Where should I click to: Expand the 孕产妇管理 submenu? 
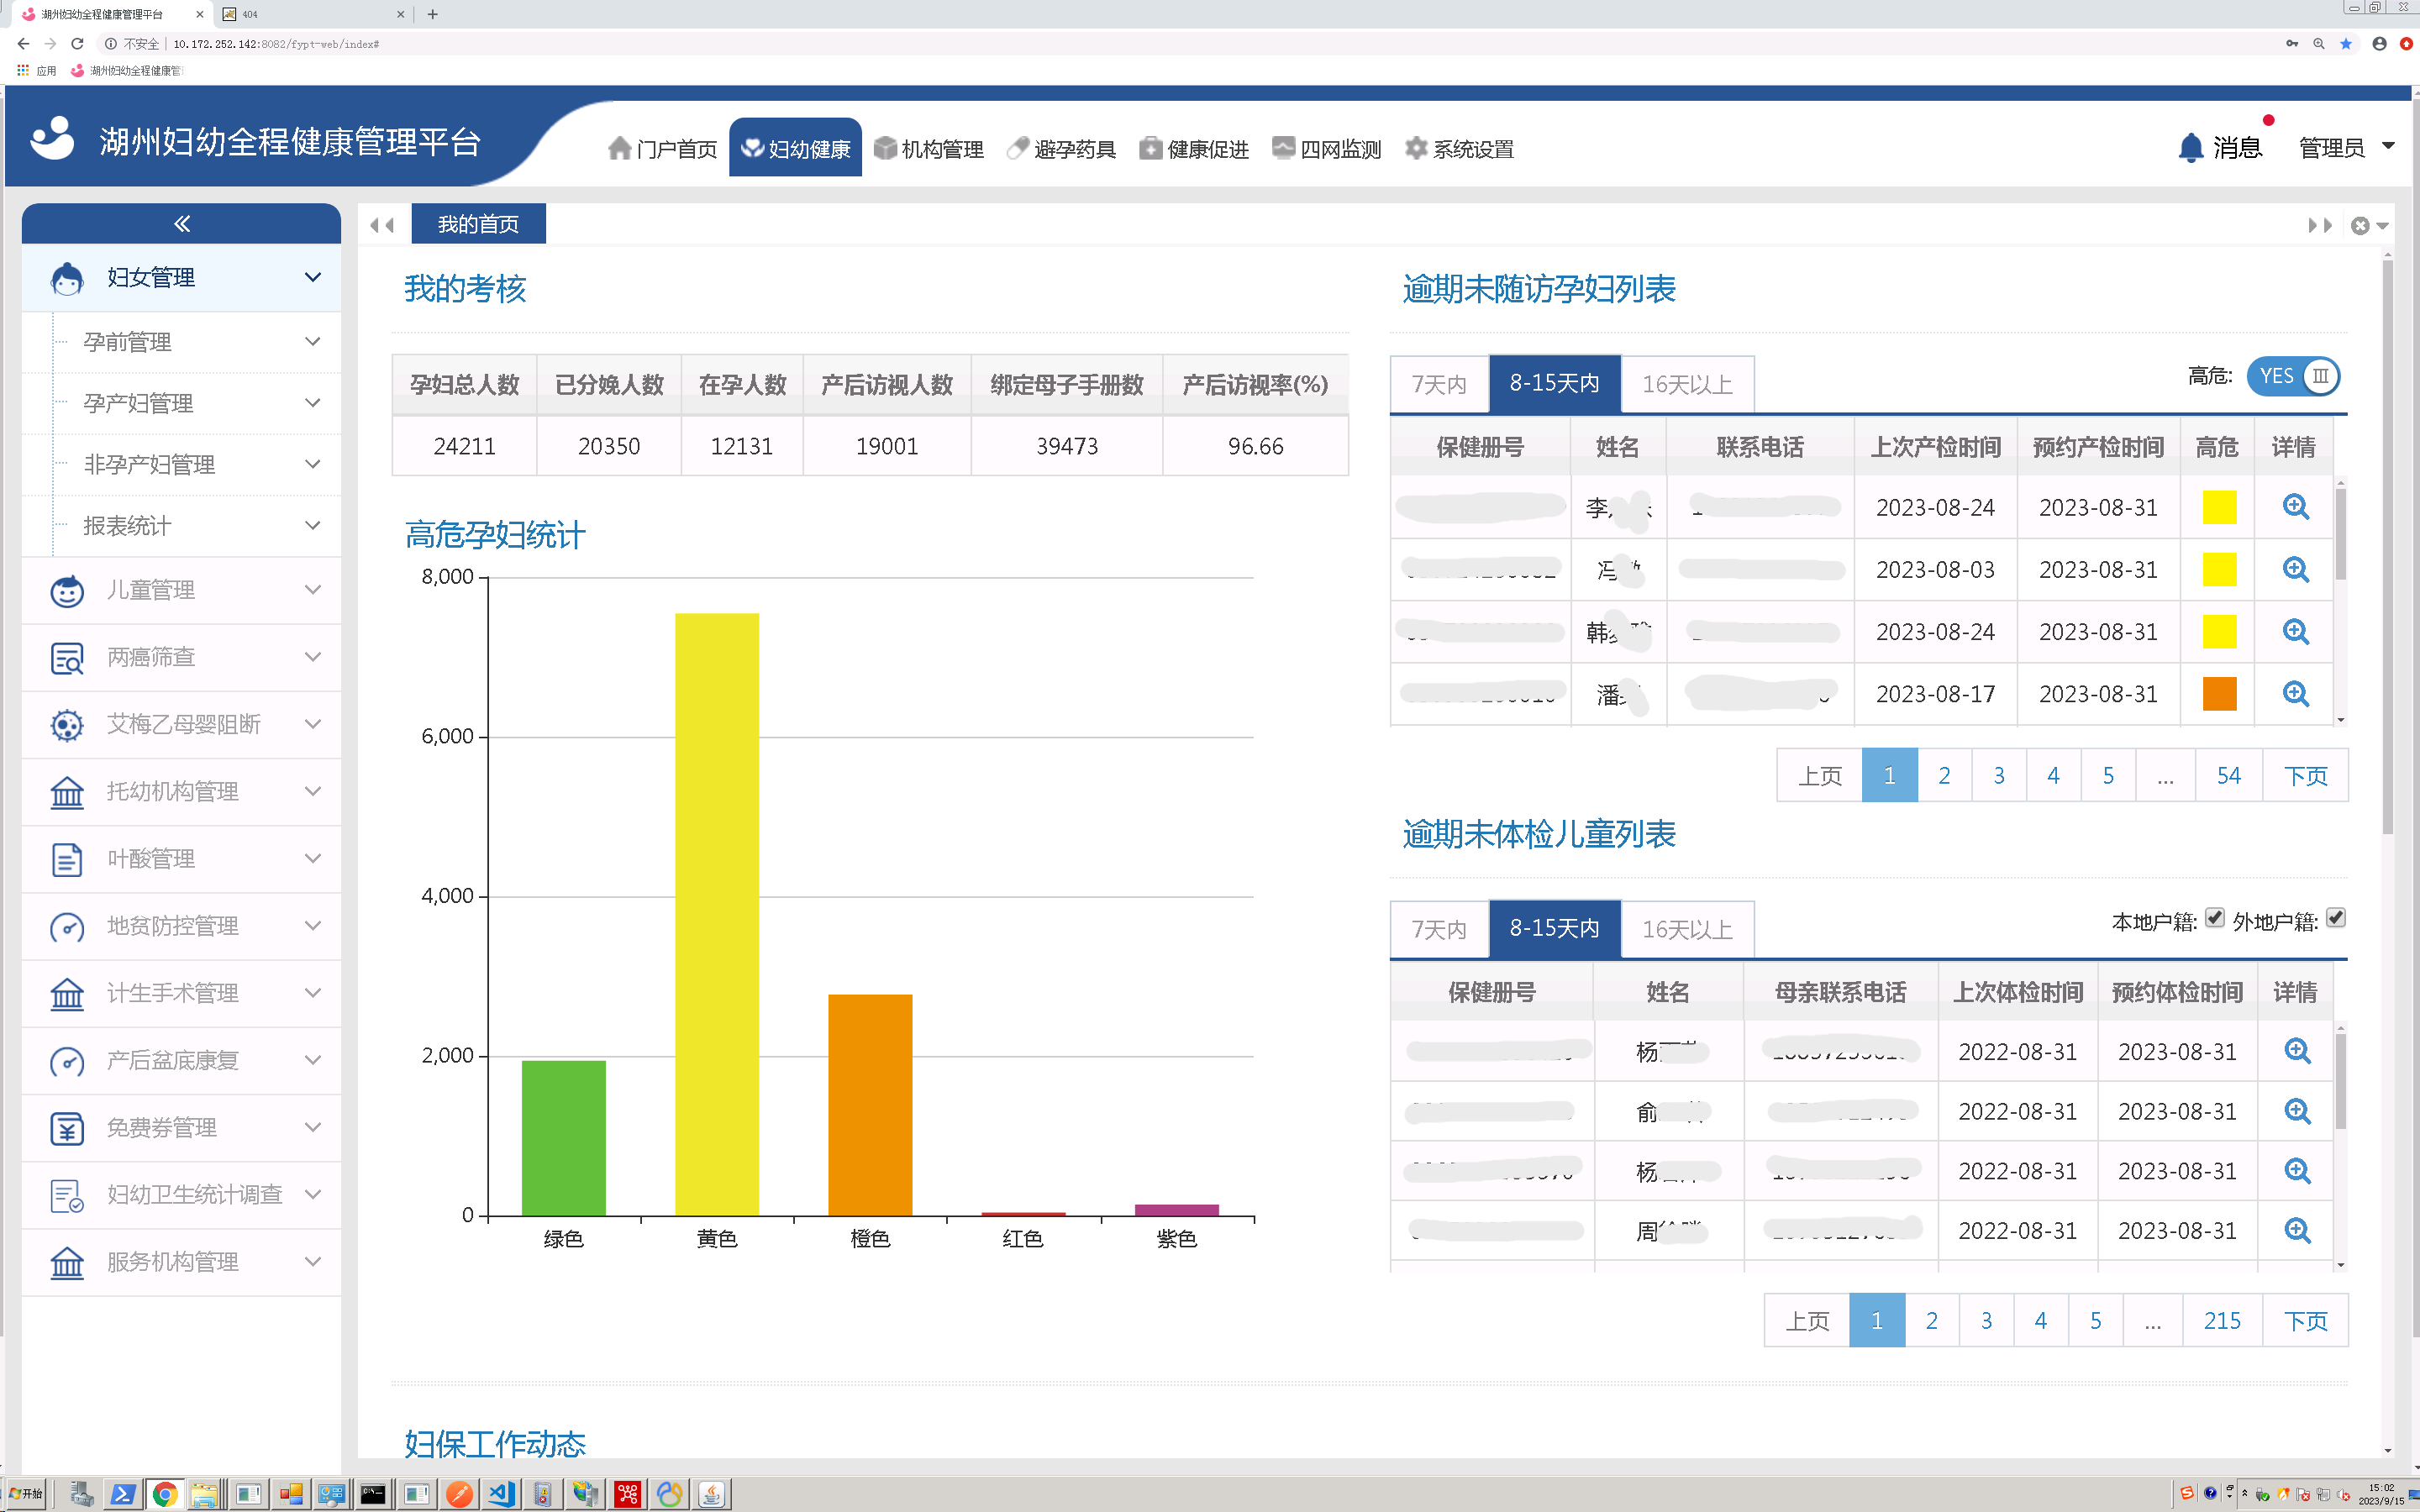[x=313, y=403]
